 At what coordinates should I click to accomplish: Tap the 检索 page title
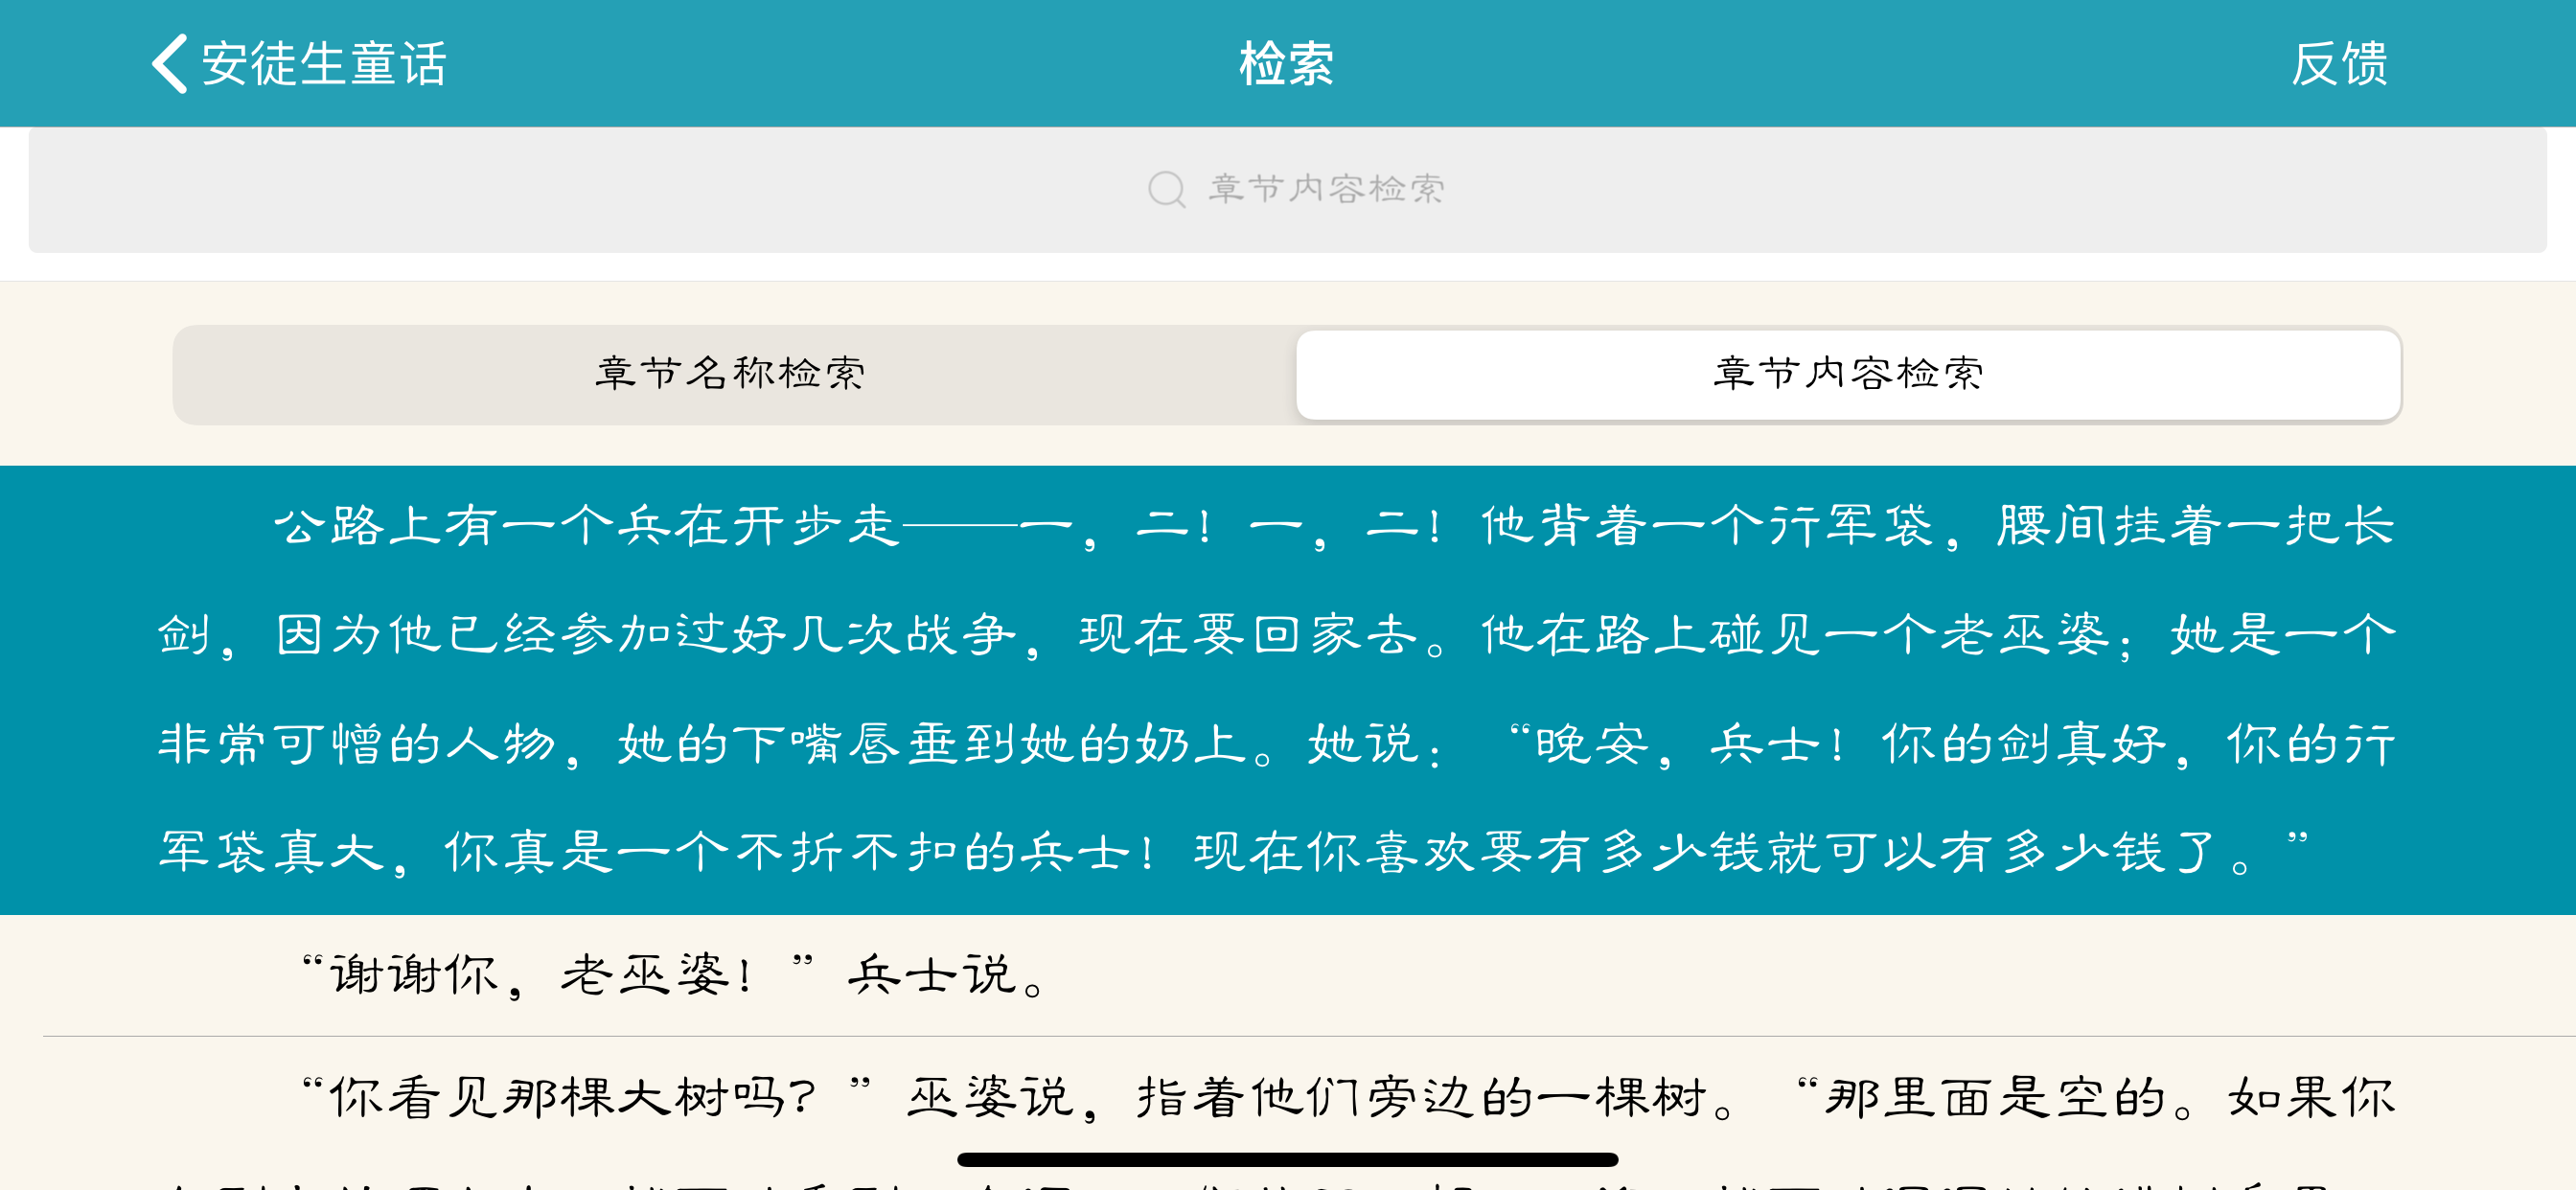pyautogui.click(x=1286, y=63)
